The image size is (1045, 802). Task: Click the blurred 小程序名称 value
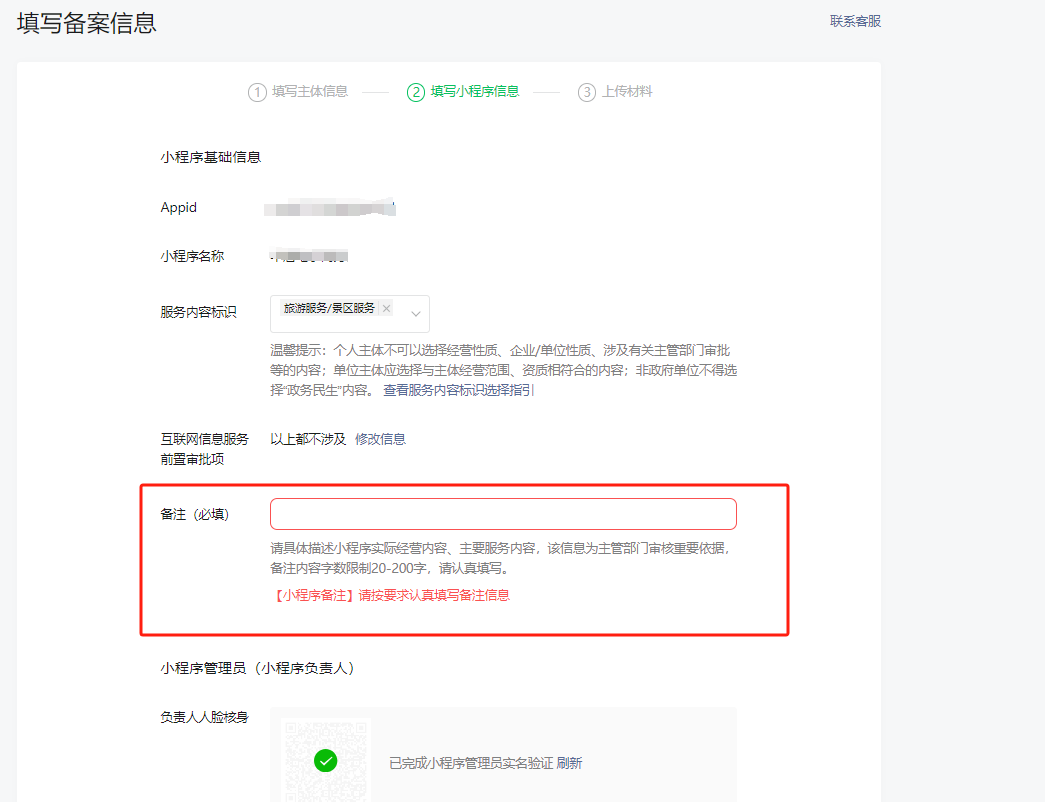pos(310,257)
